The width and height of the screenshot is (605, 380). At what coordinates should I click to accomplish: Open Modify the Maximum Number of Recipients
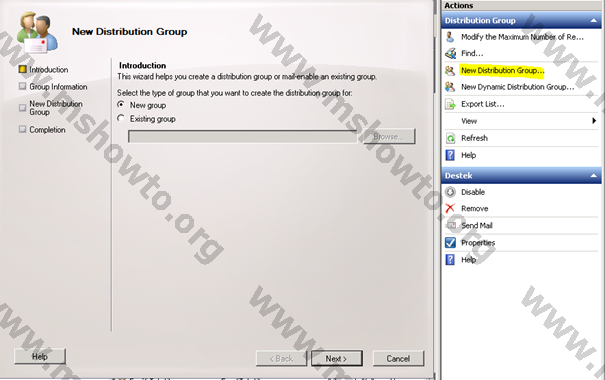(522, 37)
